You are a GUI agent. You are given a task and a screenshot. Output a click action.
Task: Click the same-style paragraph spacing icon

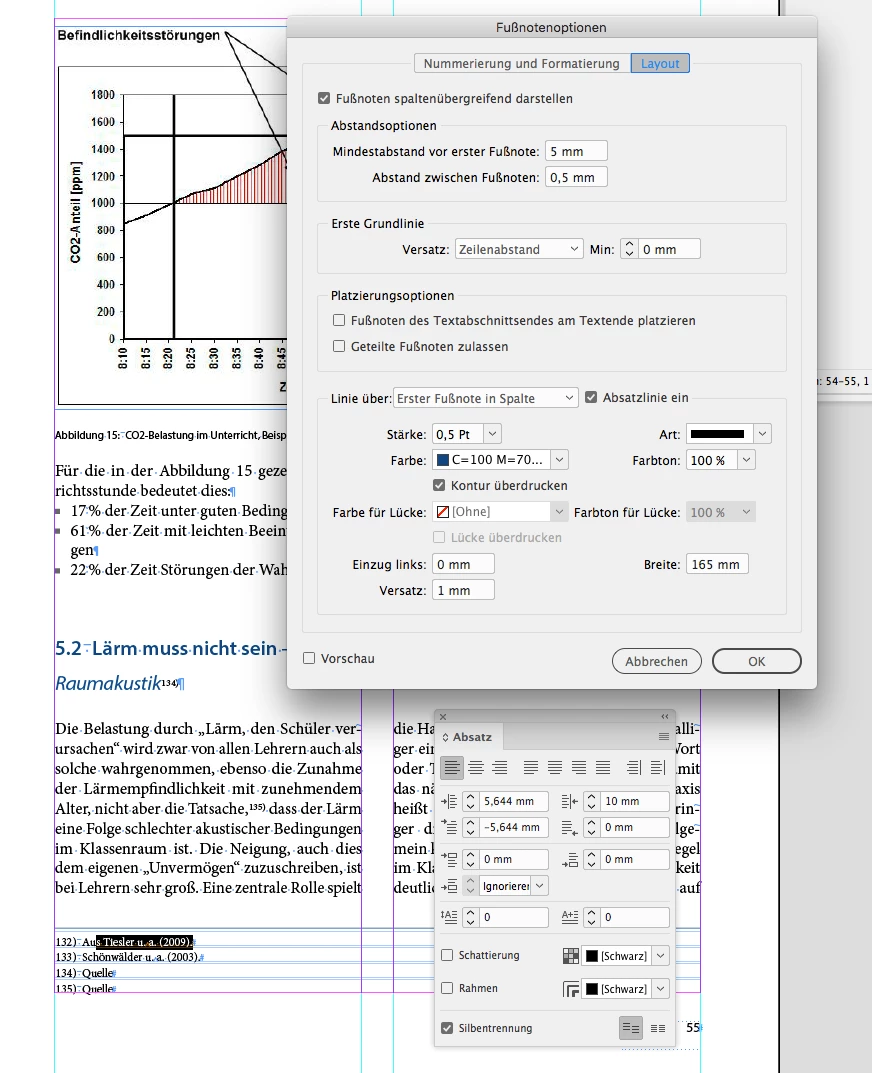(449, 886)
